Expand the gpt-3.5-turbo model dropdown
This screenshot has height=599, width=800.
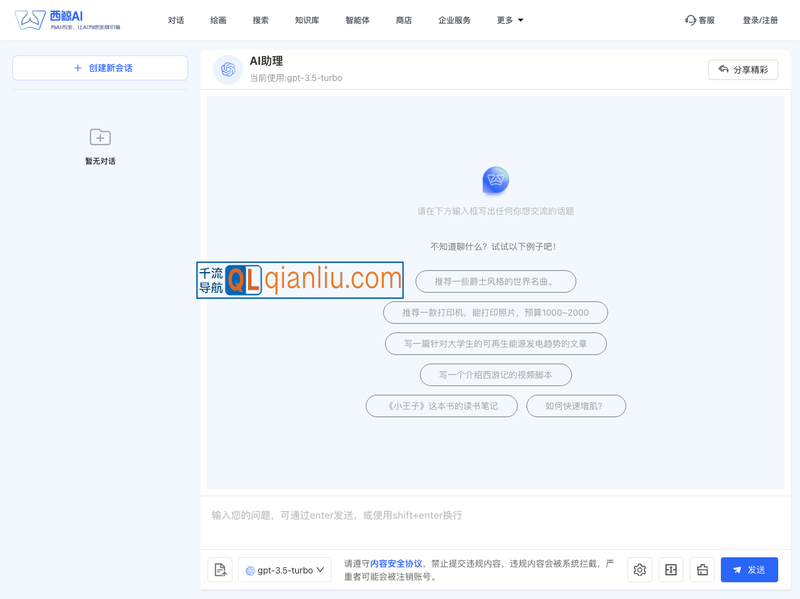click(285, 570)
